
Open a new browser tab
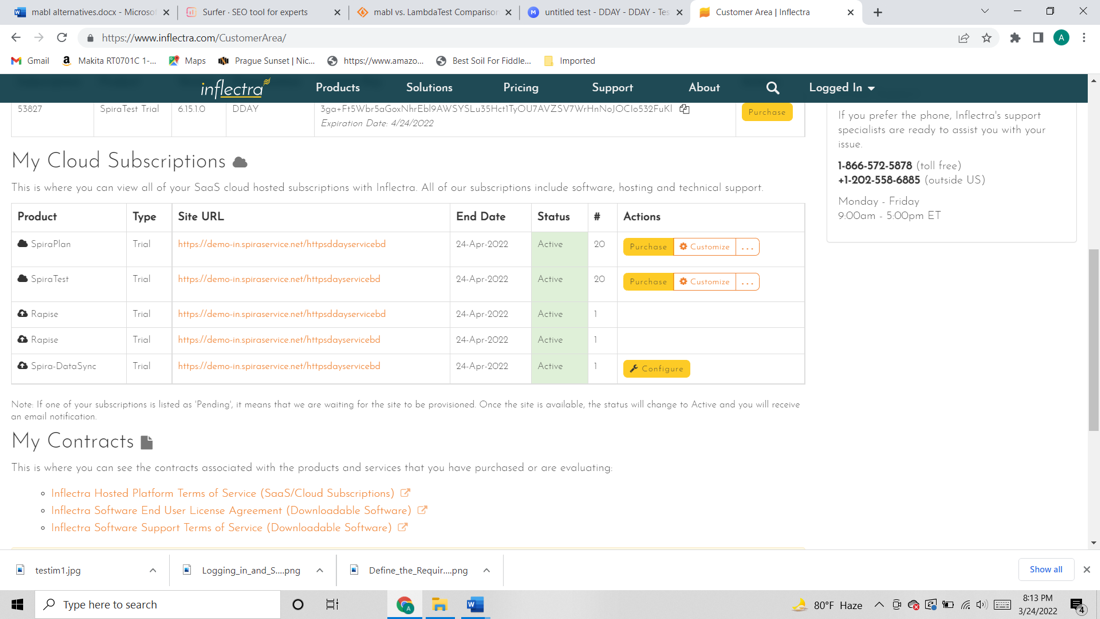pos(878,12)
